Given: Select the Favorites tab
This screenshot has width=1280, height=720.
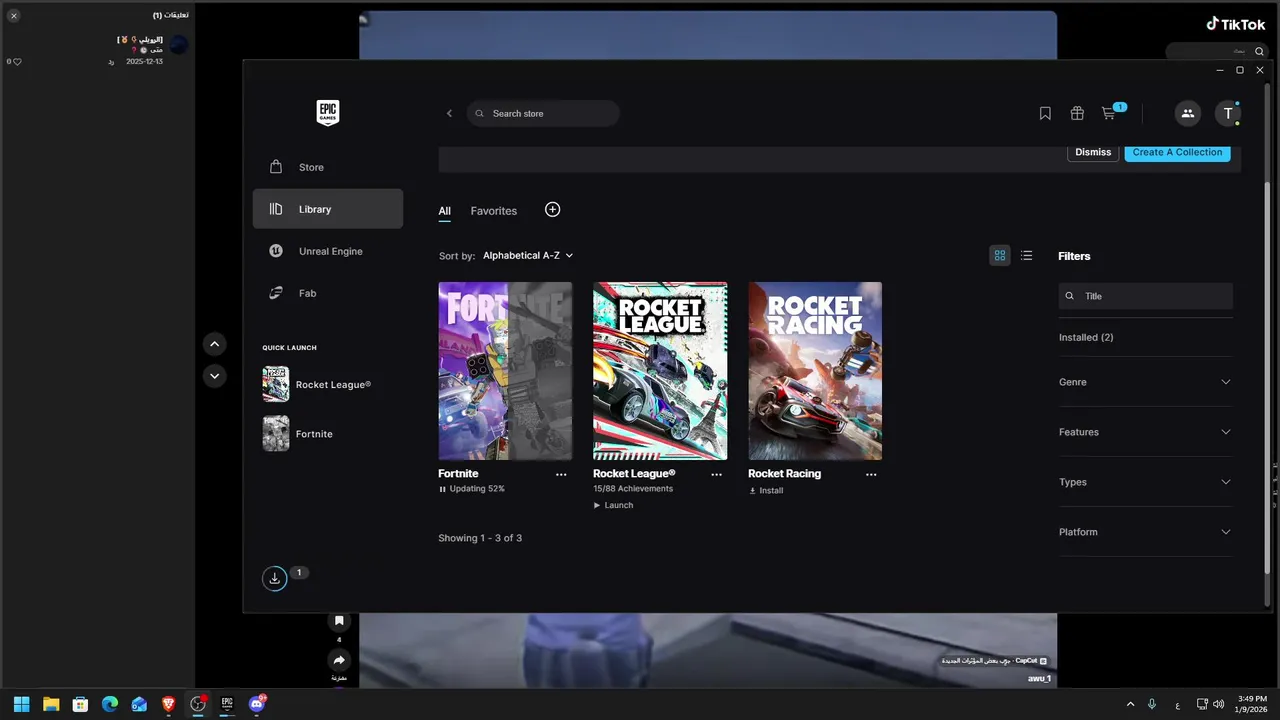Looking at the screenshot, I should [x=494, y=211].
